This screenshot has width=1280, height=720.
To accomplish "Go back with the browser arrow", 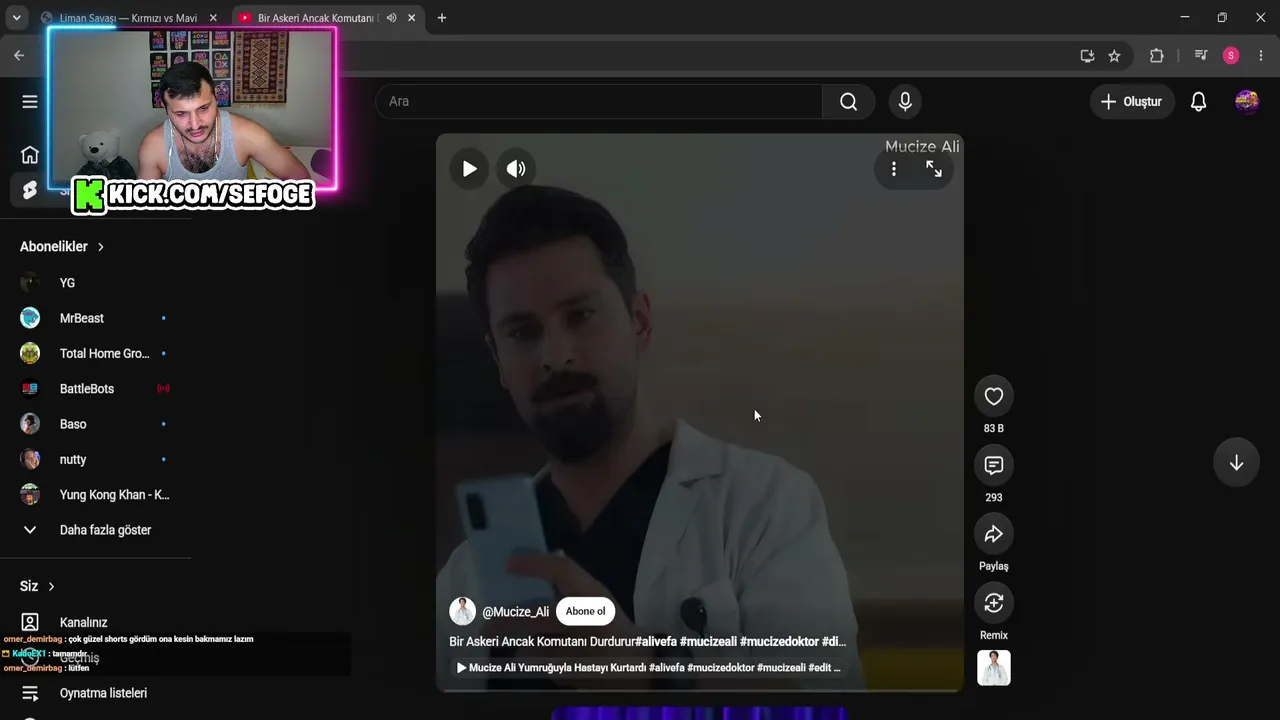I will tap(19, 56).
